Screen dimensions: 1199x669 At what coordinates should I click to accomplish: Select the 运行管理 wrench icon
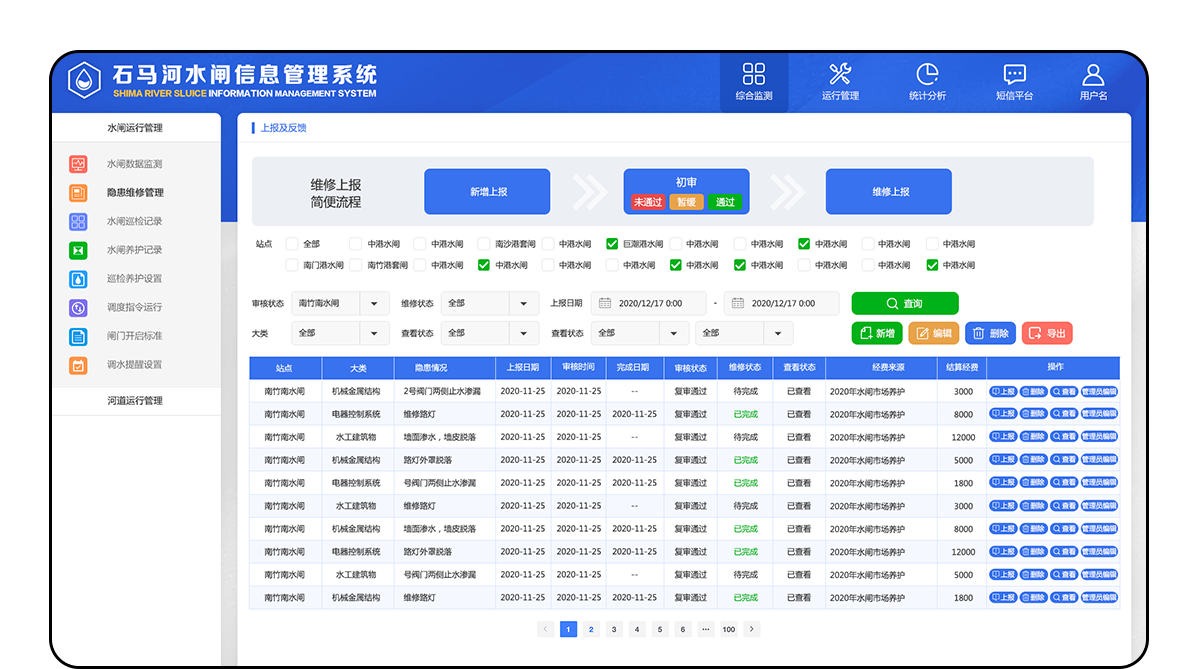[840, 73]
